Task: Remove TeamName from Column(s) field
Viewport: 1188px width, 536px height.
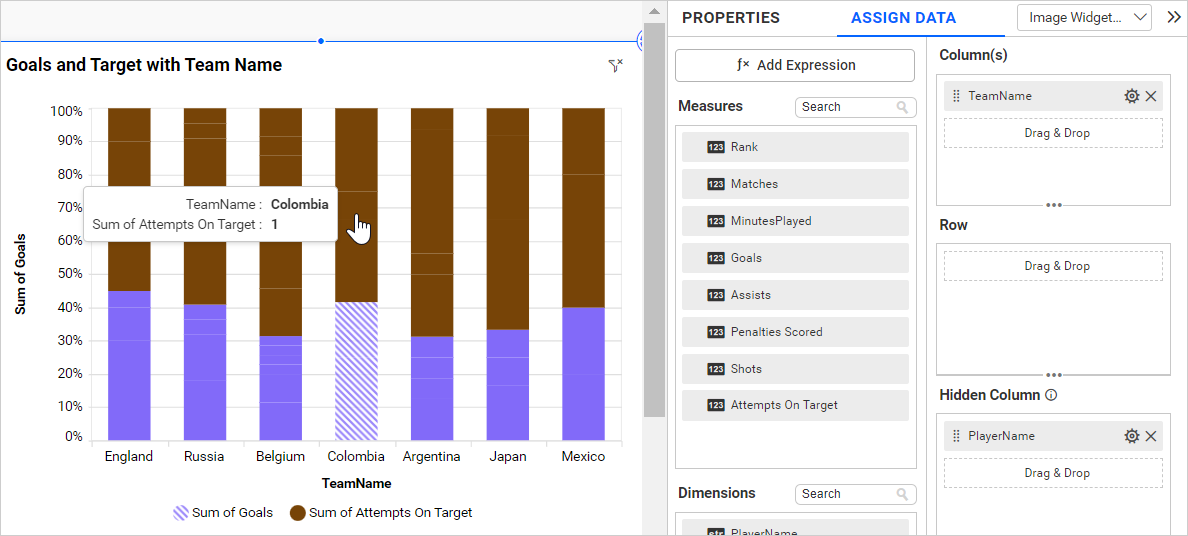Action: (x=1151, y=96)
